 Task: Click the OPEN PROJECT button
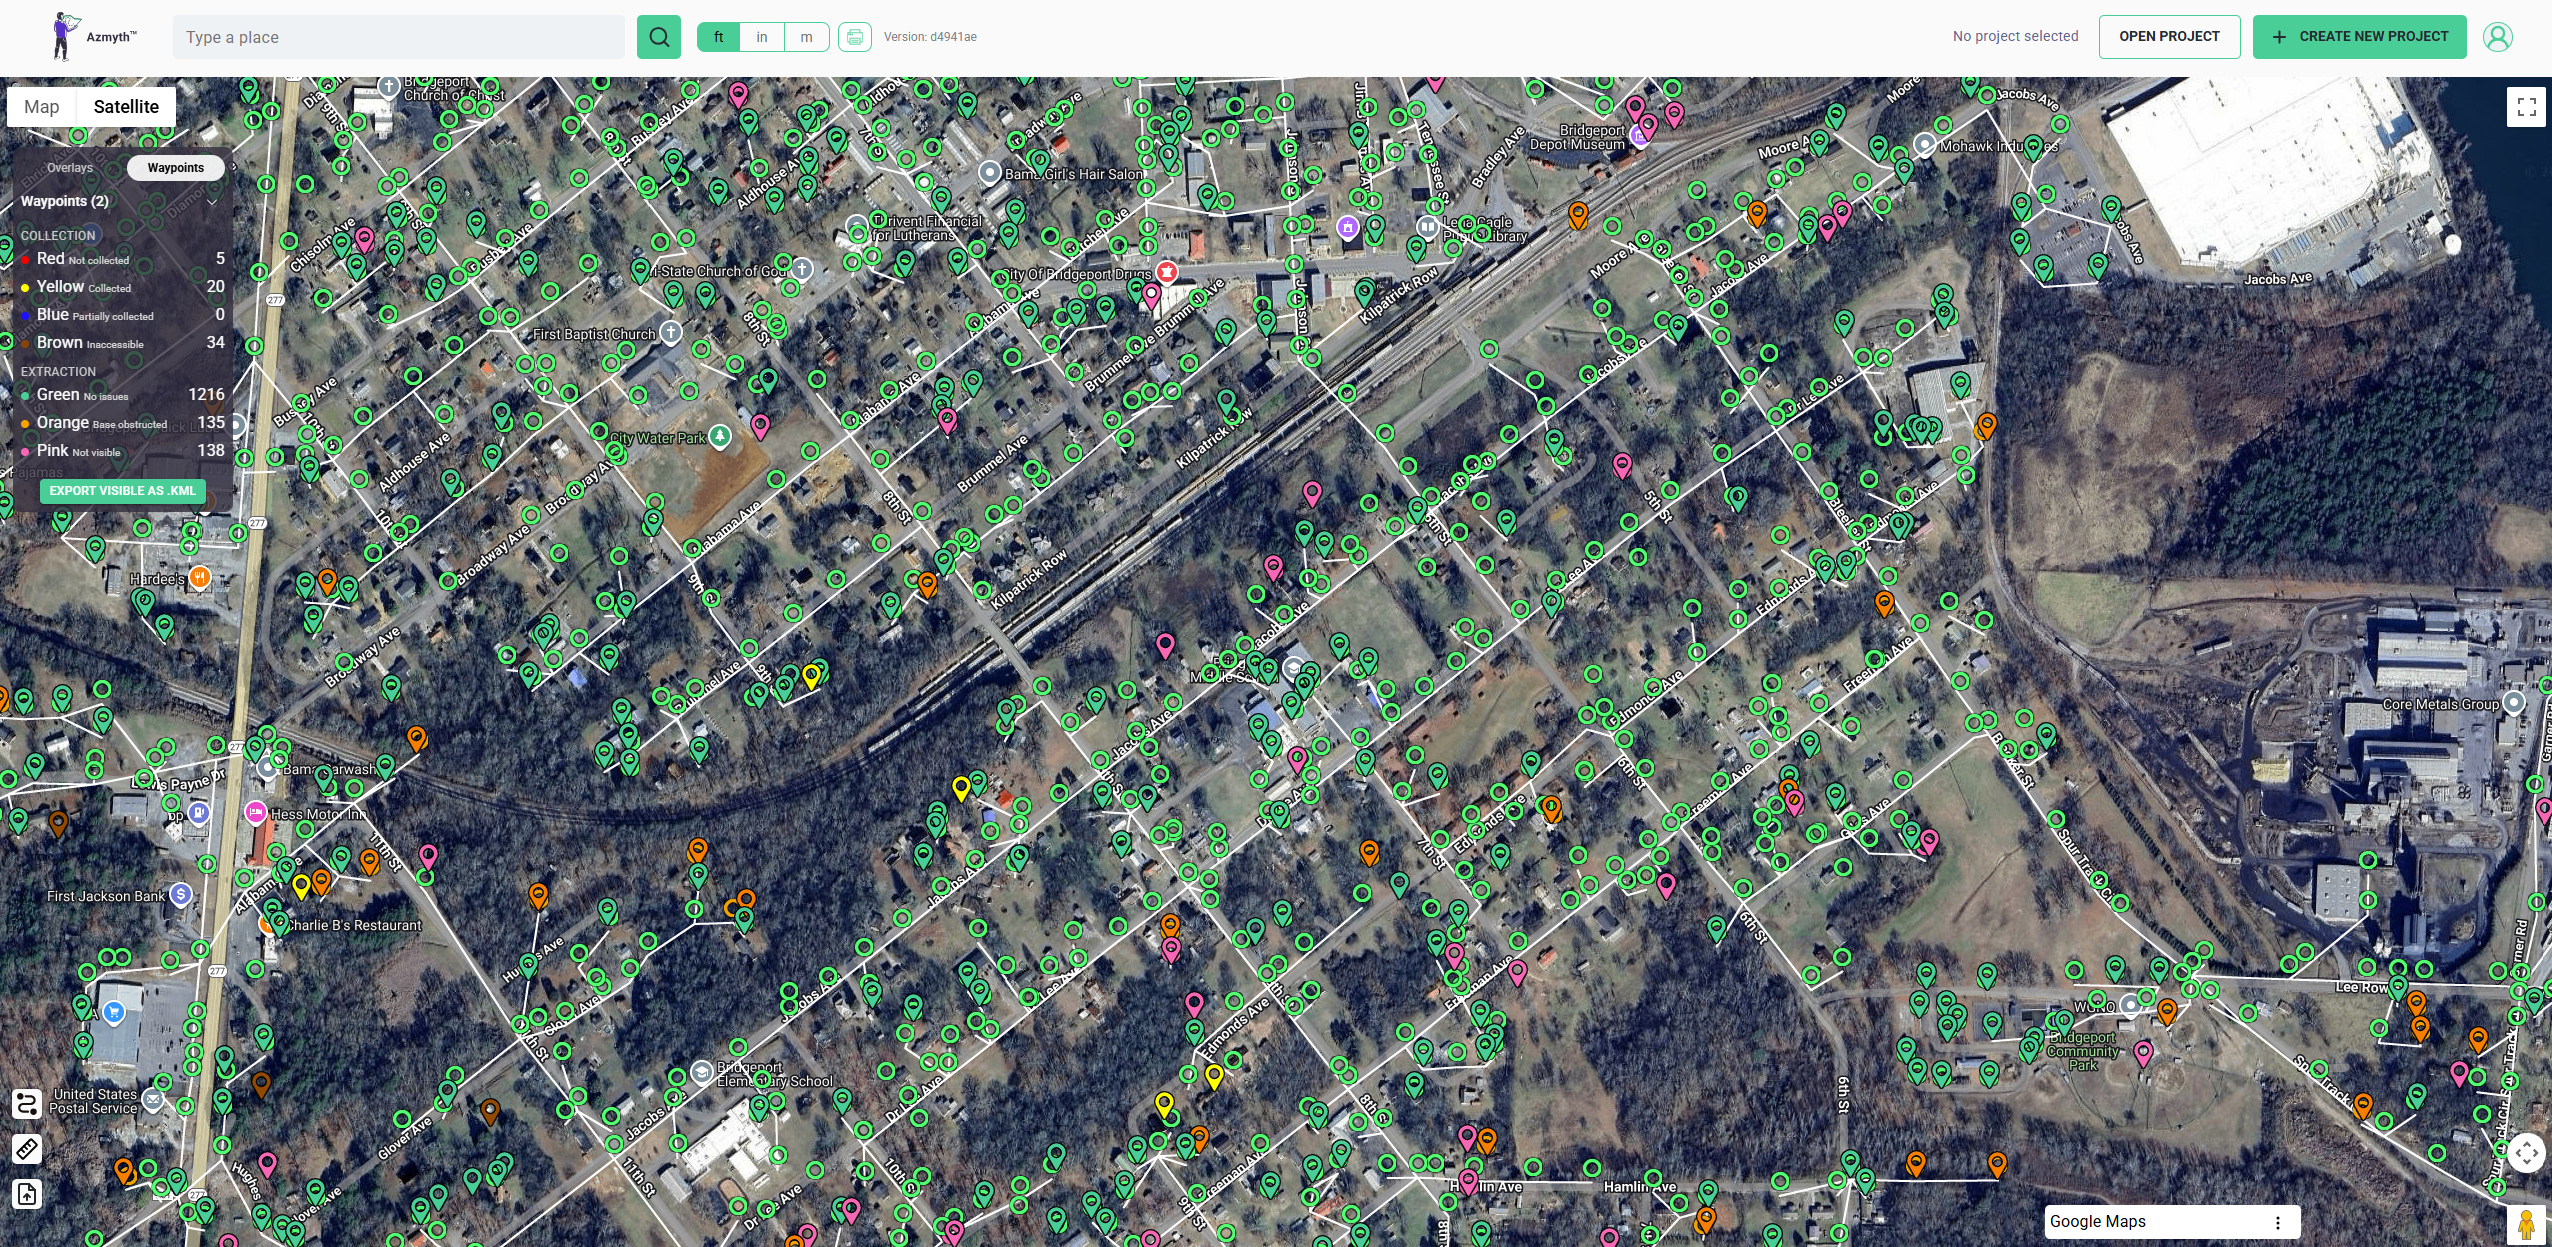2169,37
